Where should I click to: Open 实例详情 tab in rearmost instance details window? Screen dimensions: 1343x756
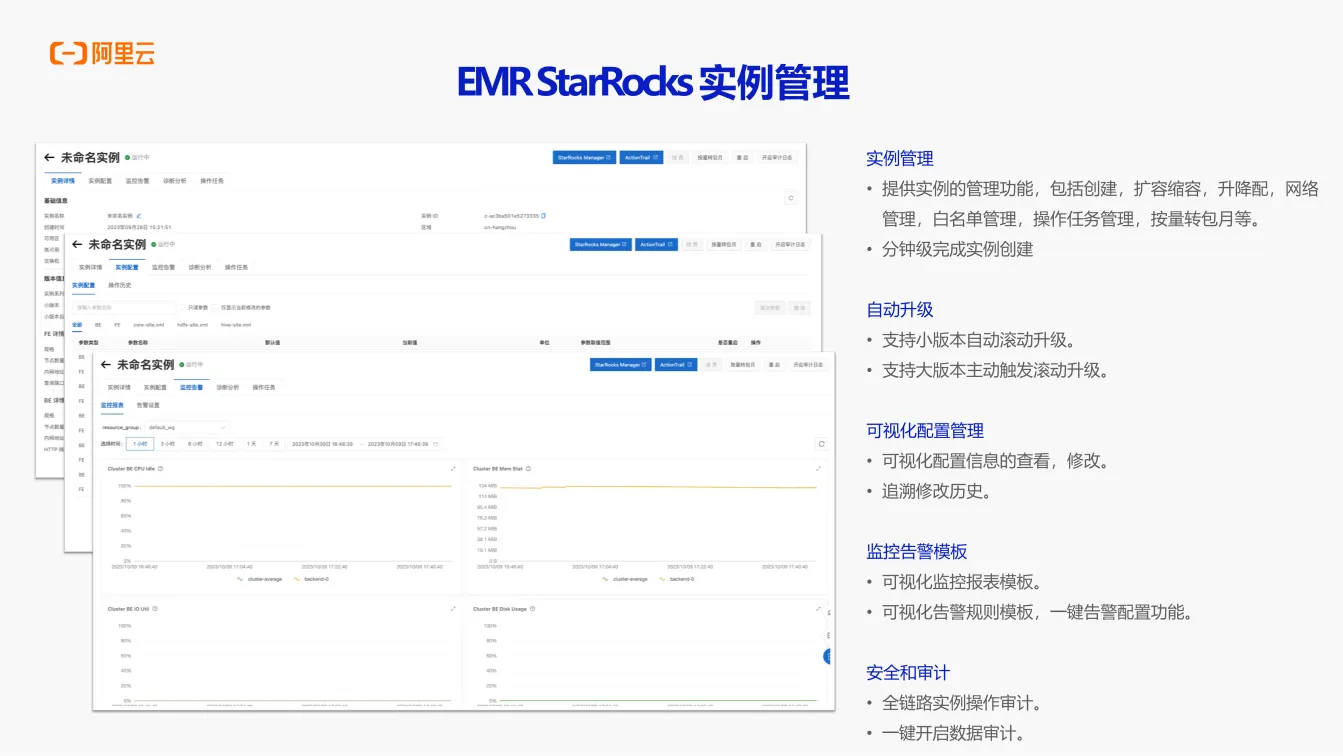click(63, 181)
